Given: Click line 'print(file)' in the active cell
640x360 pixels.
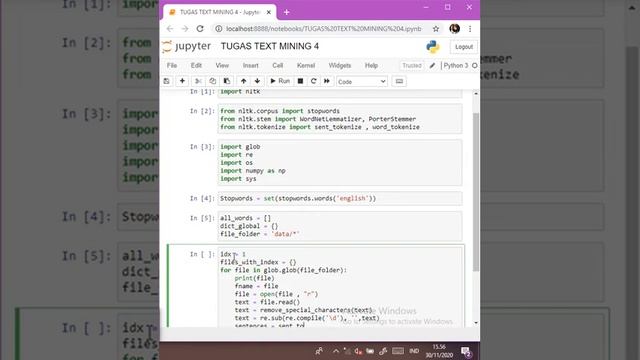Looking at the screenshot, I should point(254,278).
